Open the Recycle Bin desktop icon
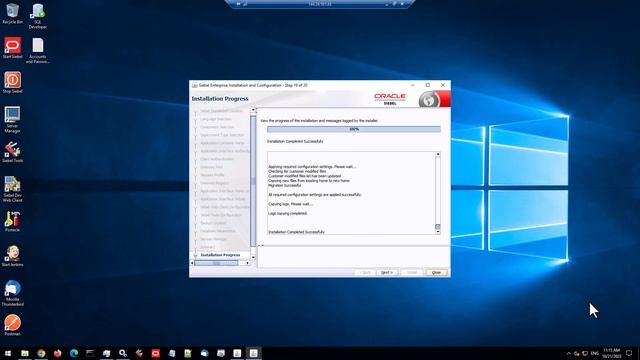The image size is (640, 360). coord(12,13)
